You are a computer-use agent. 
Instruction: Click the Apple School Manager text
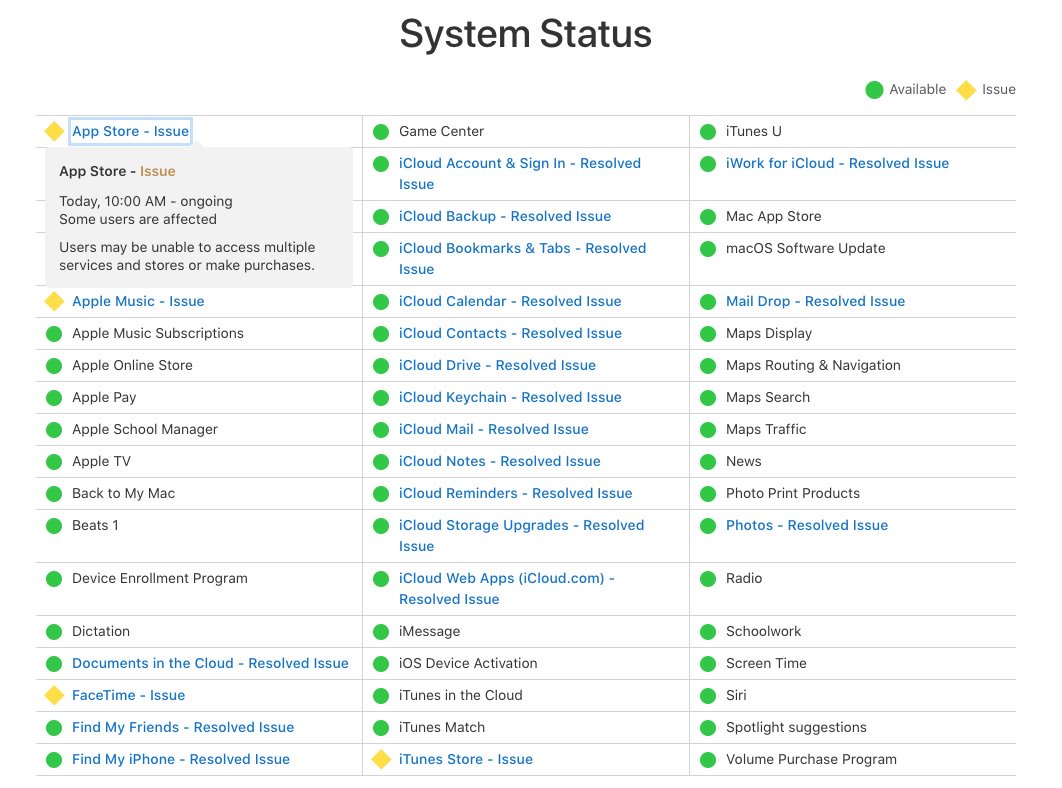point(145,430)
